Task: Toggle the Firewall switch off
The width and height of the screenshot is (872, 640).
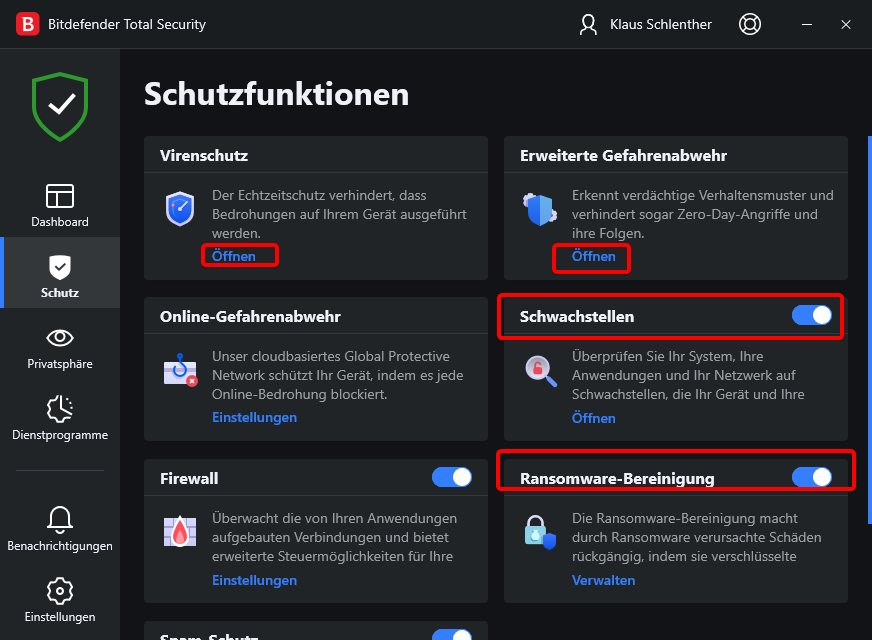Action: pyautogui.click(x=451, y=477)
